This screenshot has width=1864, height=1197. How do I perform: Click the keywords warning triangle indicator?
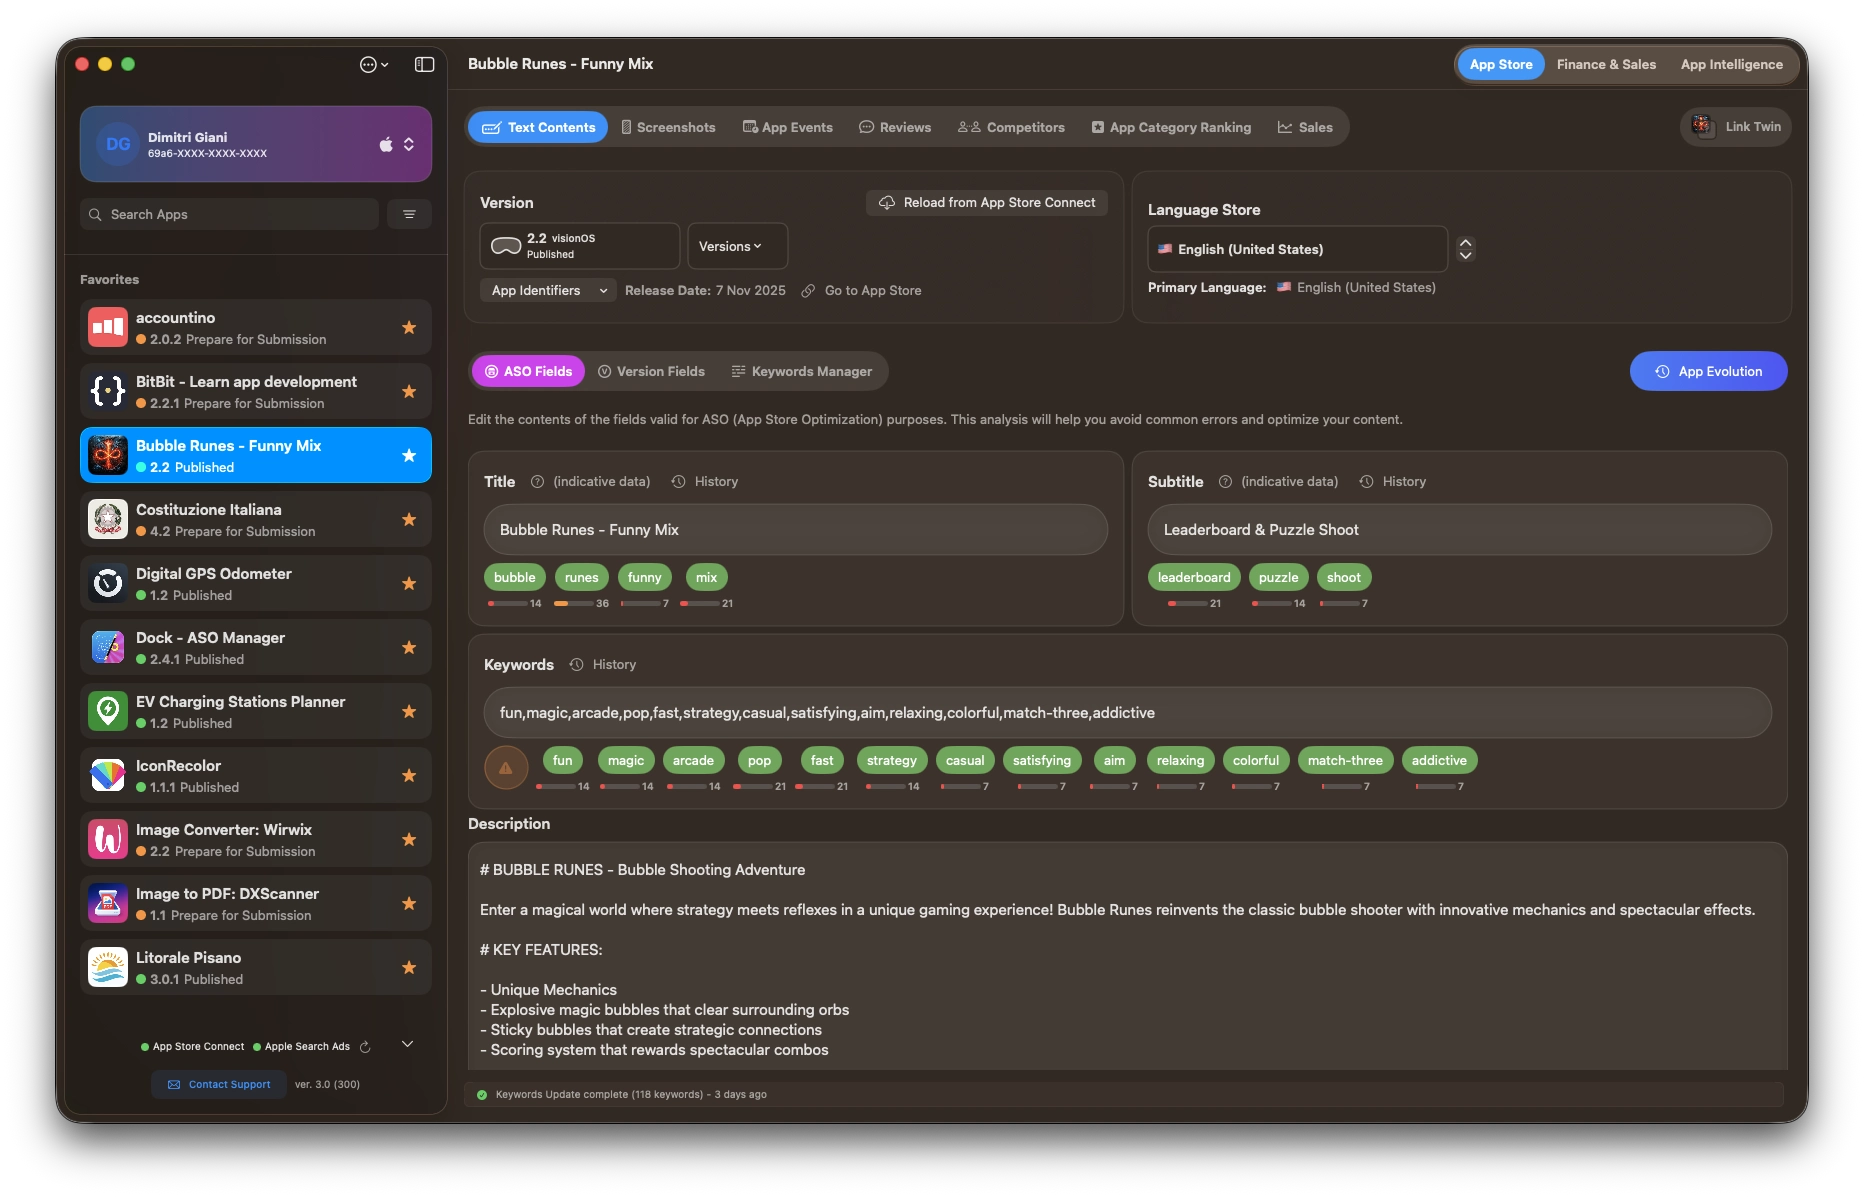coord(506,767)
